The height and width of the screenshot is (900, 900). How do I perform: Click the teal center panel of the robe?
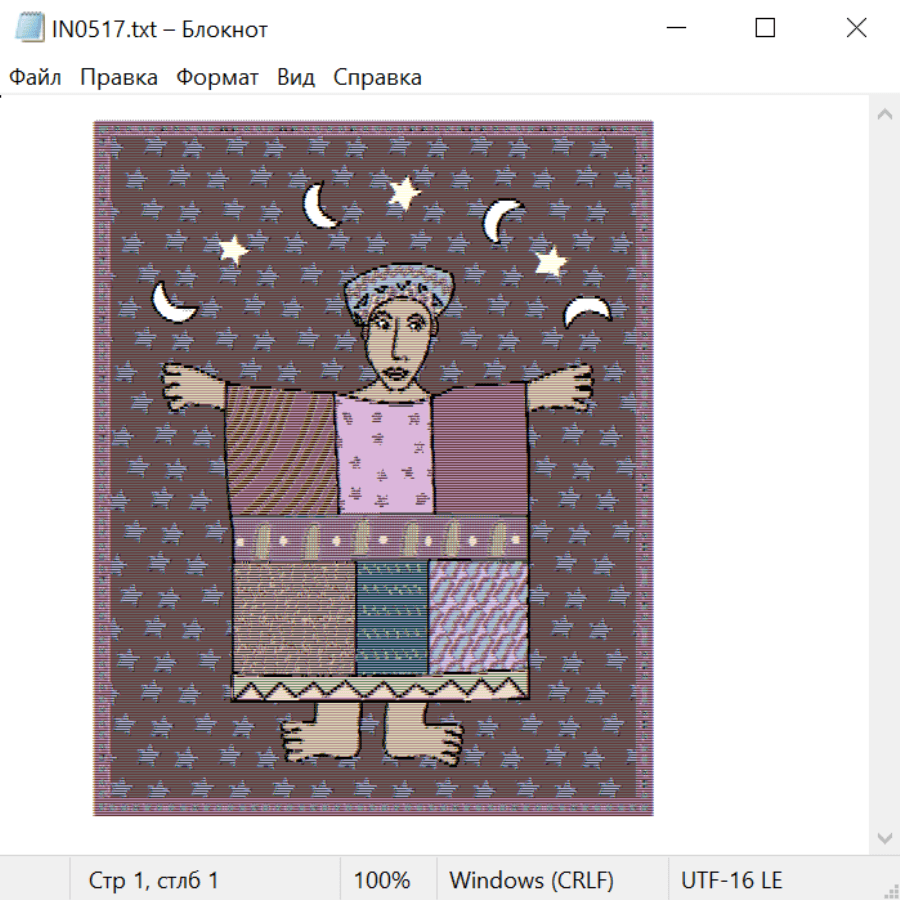(392, 616)
